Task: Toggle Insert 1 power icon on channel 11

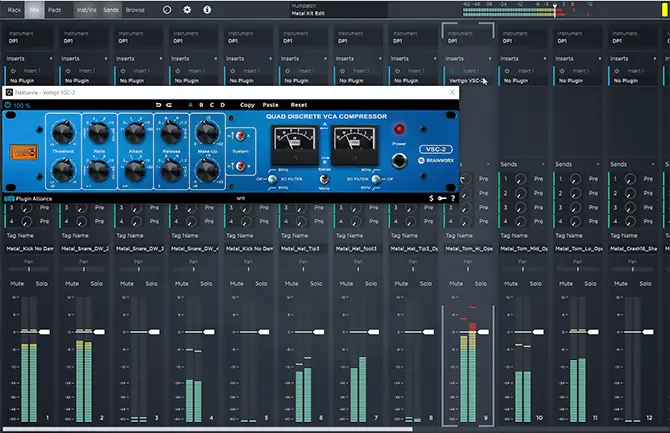Action: pos(562,71)
